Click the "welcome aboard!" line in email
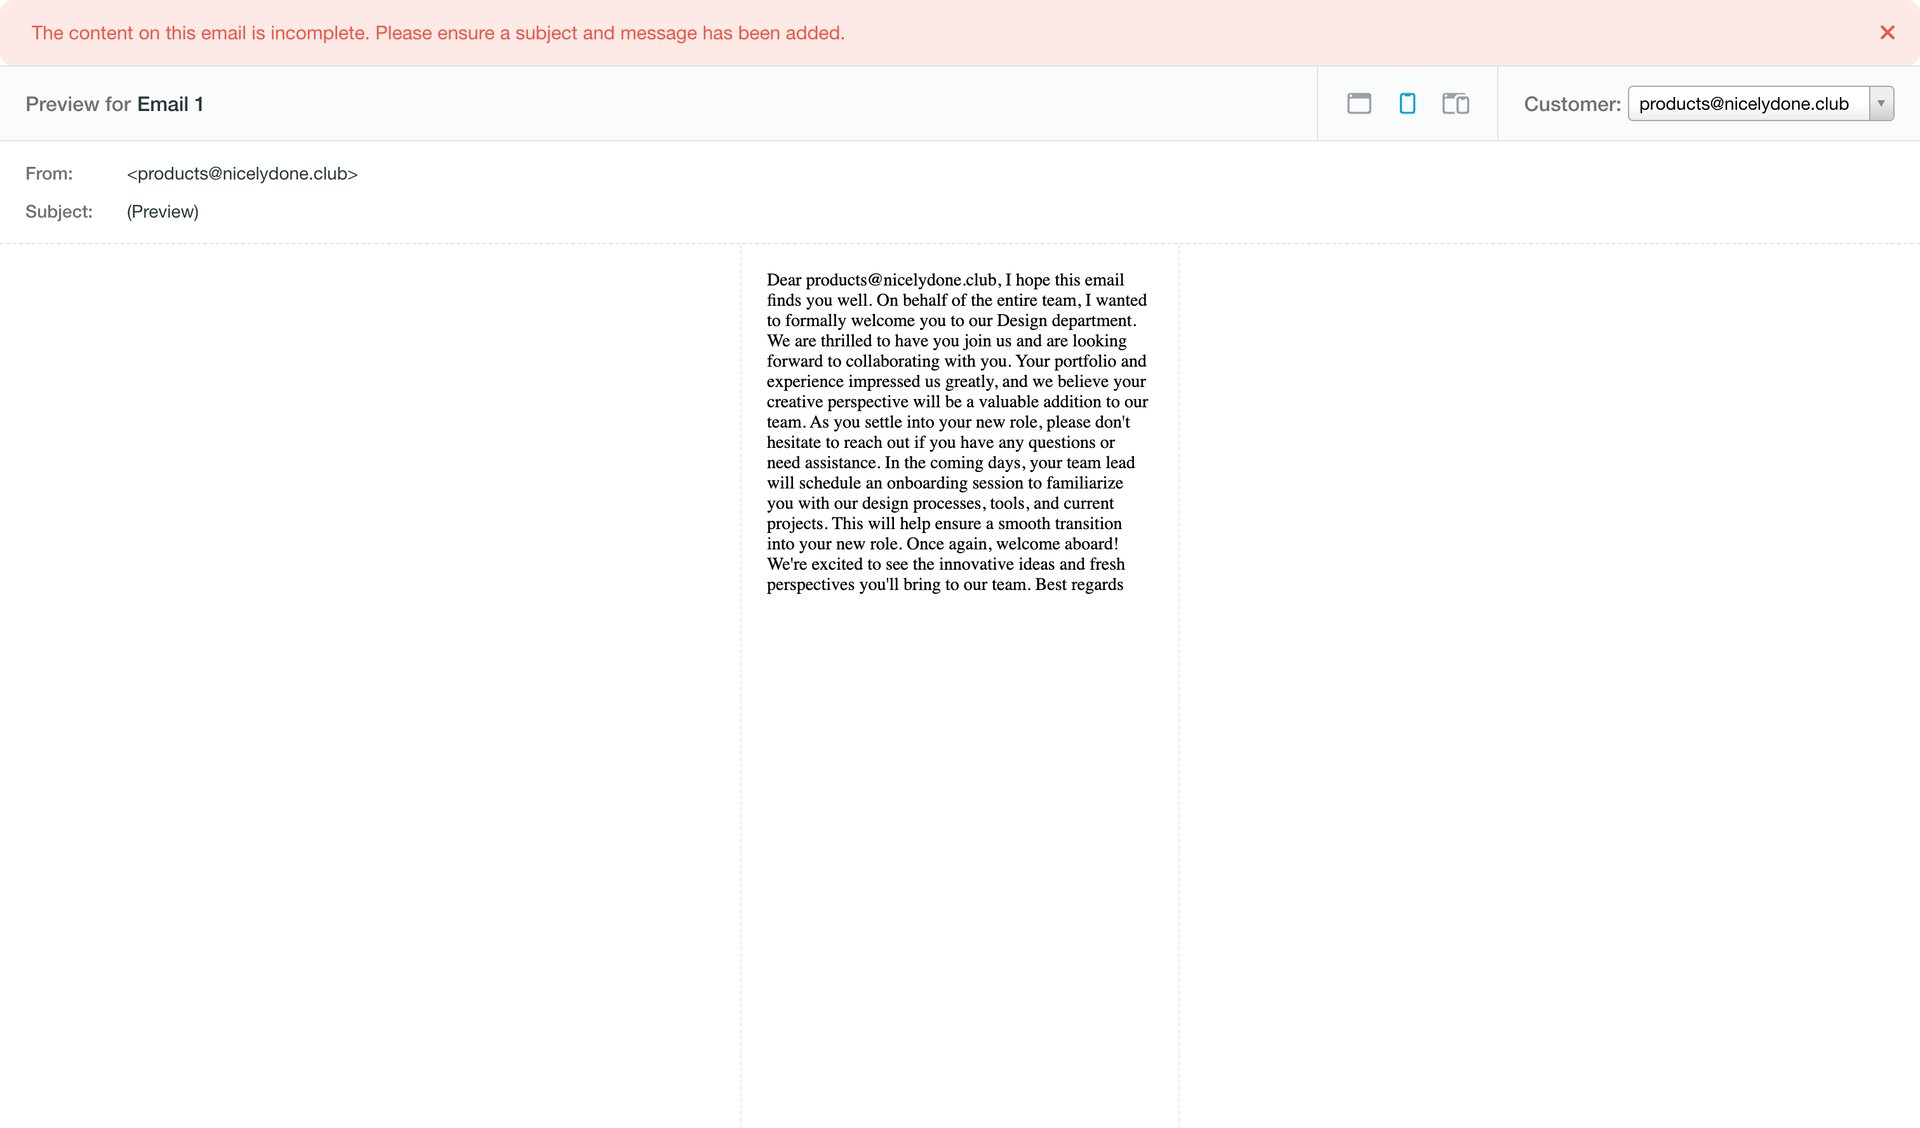 tap(1056, 544)
